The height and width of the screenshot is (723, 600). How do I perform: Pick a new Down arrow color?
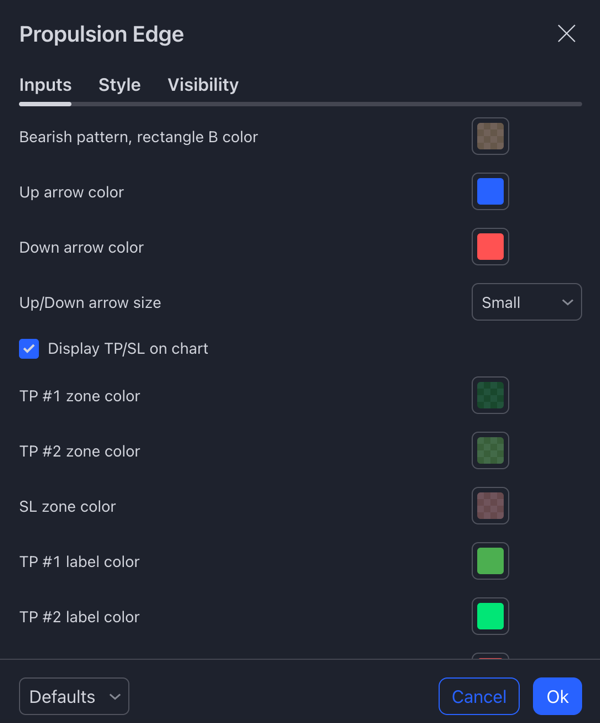click(490, 247)
